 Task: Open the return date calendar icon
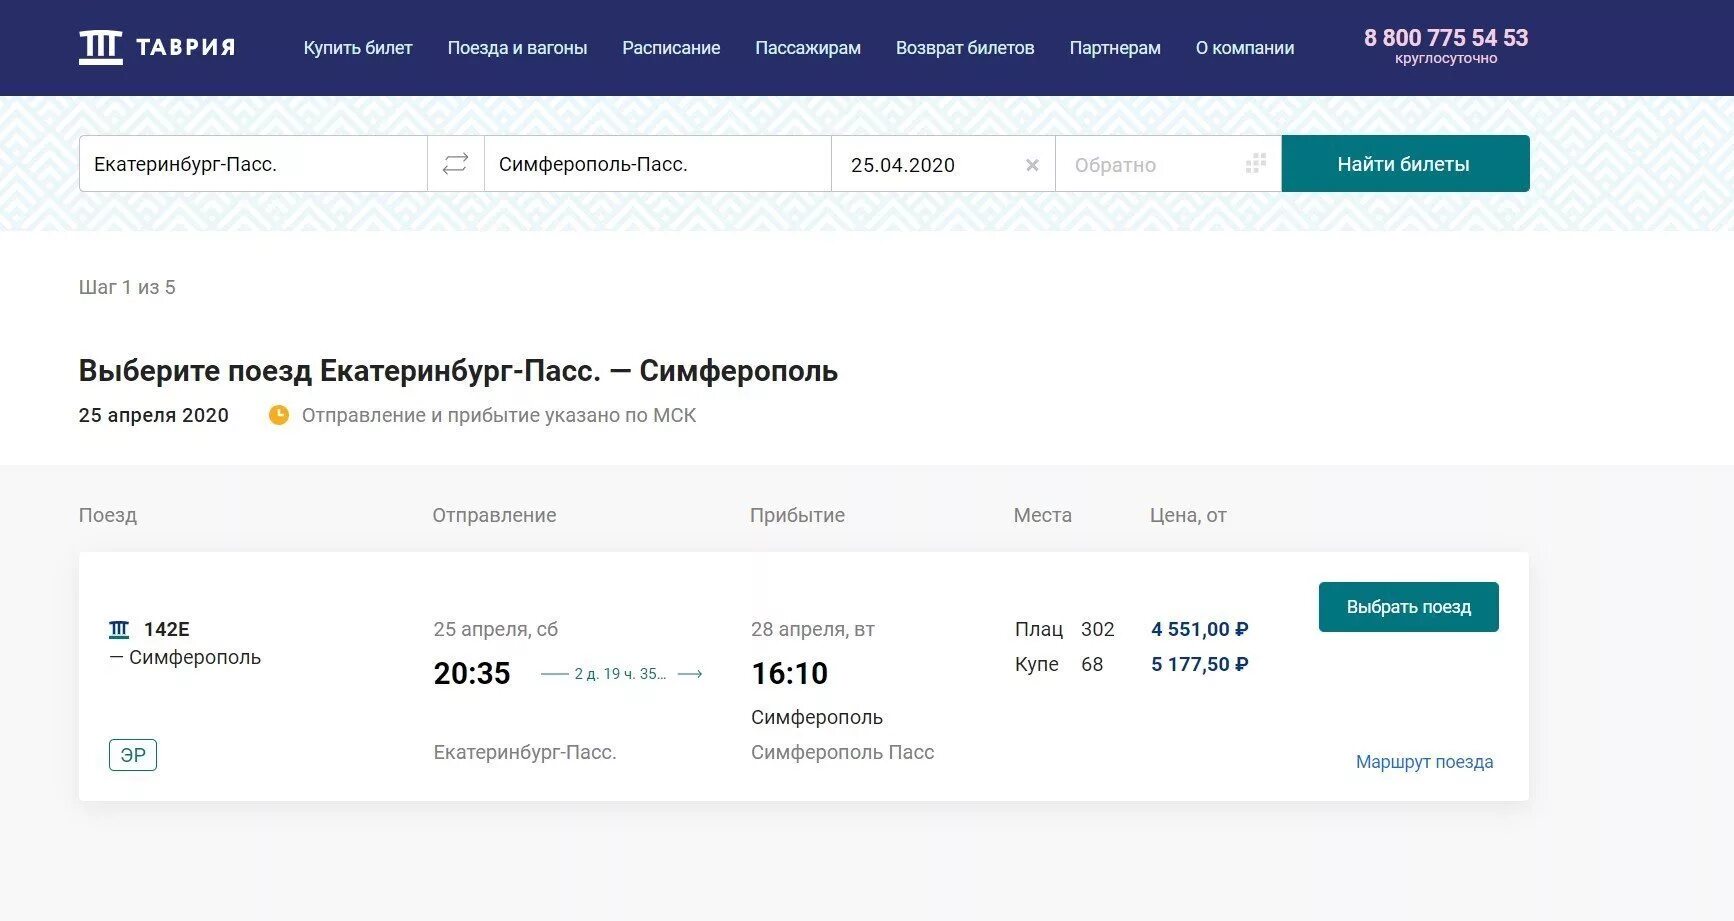click(x=1256, y=164)
